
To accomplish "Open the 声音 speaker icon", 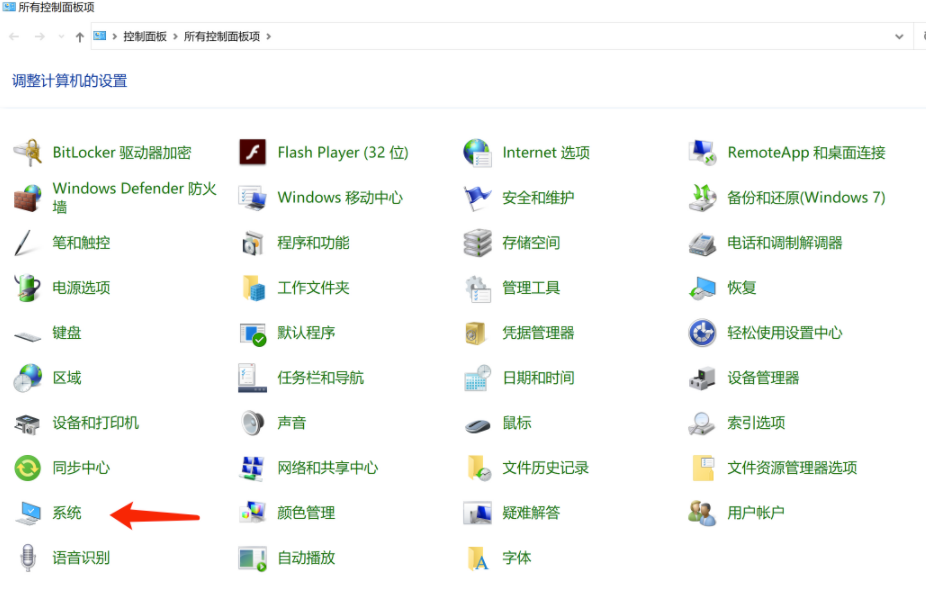I will (252, 423).
